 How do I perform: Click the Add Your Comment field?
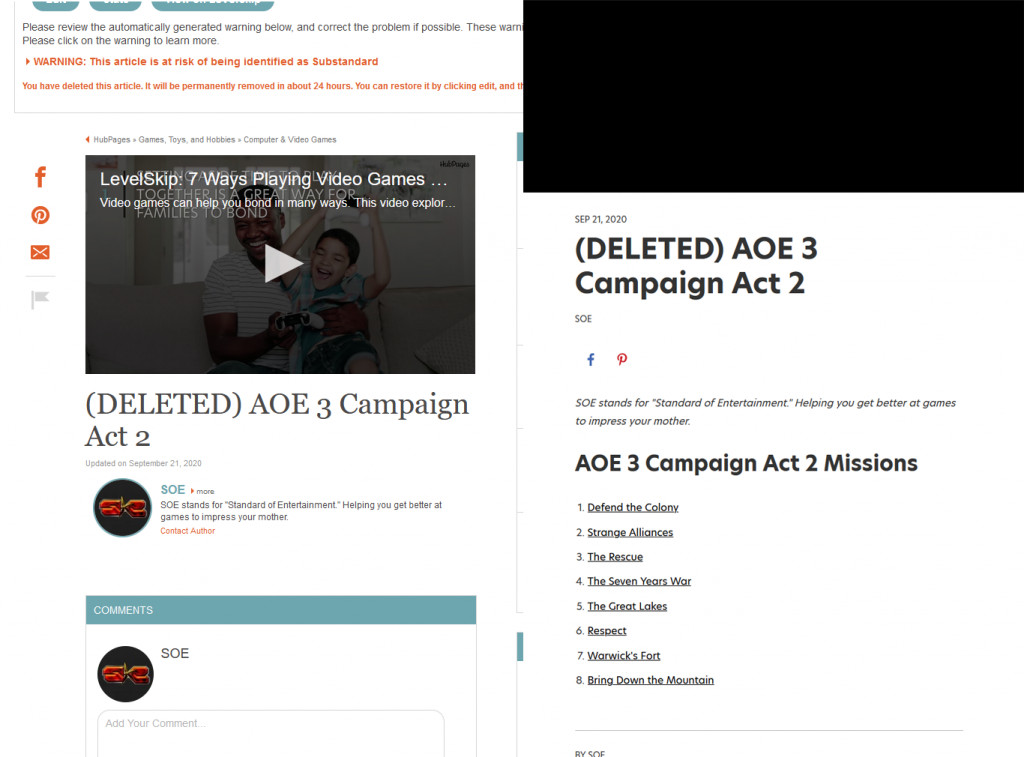pyautogui.click(x=271, y=733)
